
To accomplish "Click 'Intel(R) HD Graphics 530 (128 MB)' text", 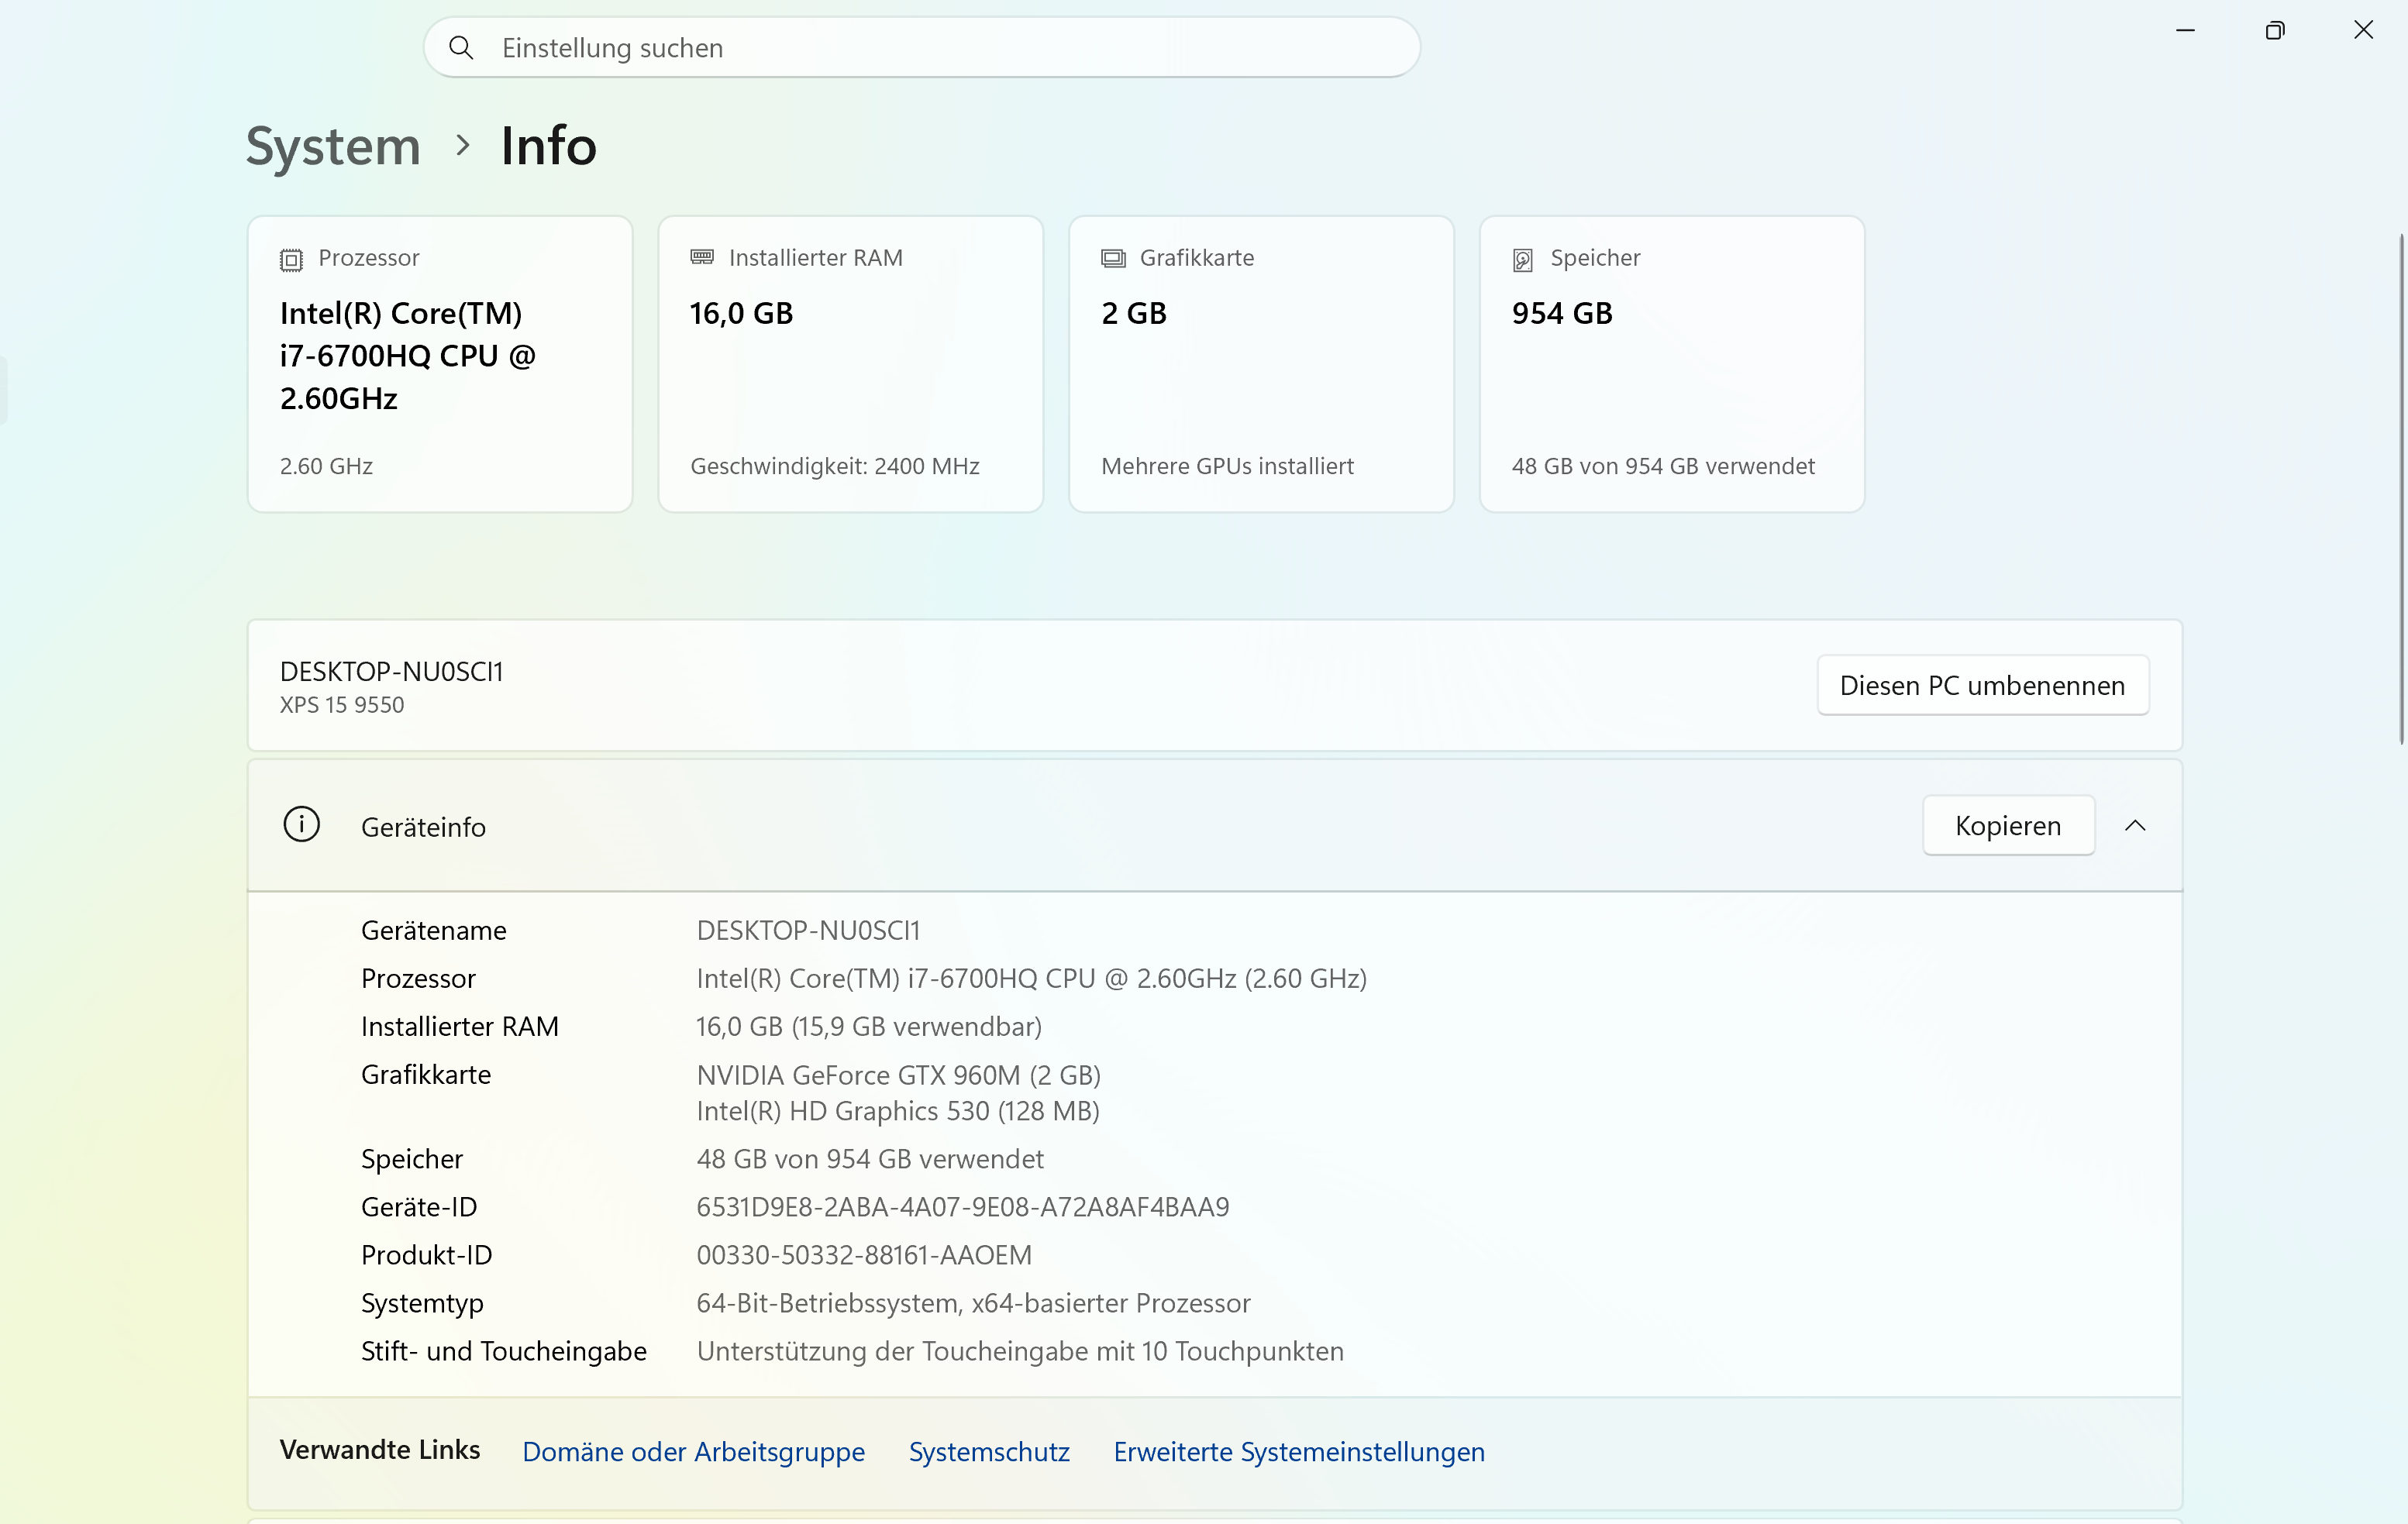I will (898, 1111).
